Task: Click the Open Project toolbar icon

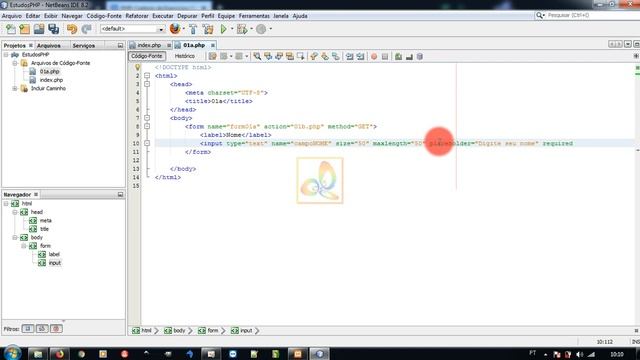Action: pyautogui.click(x=39, y=29)
